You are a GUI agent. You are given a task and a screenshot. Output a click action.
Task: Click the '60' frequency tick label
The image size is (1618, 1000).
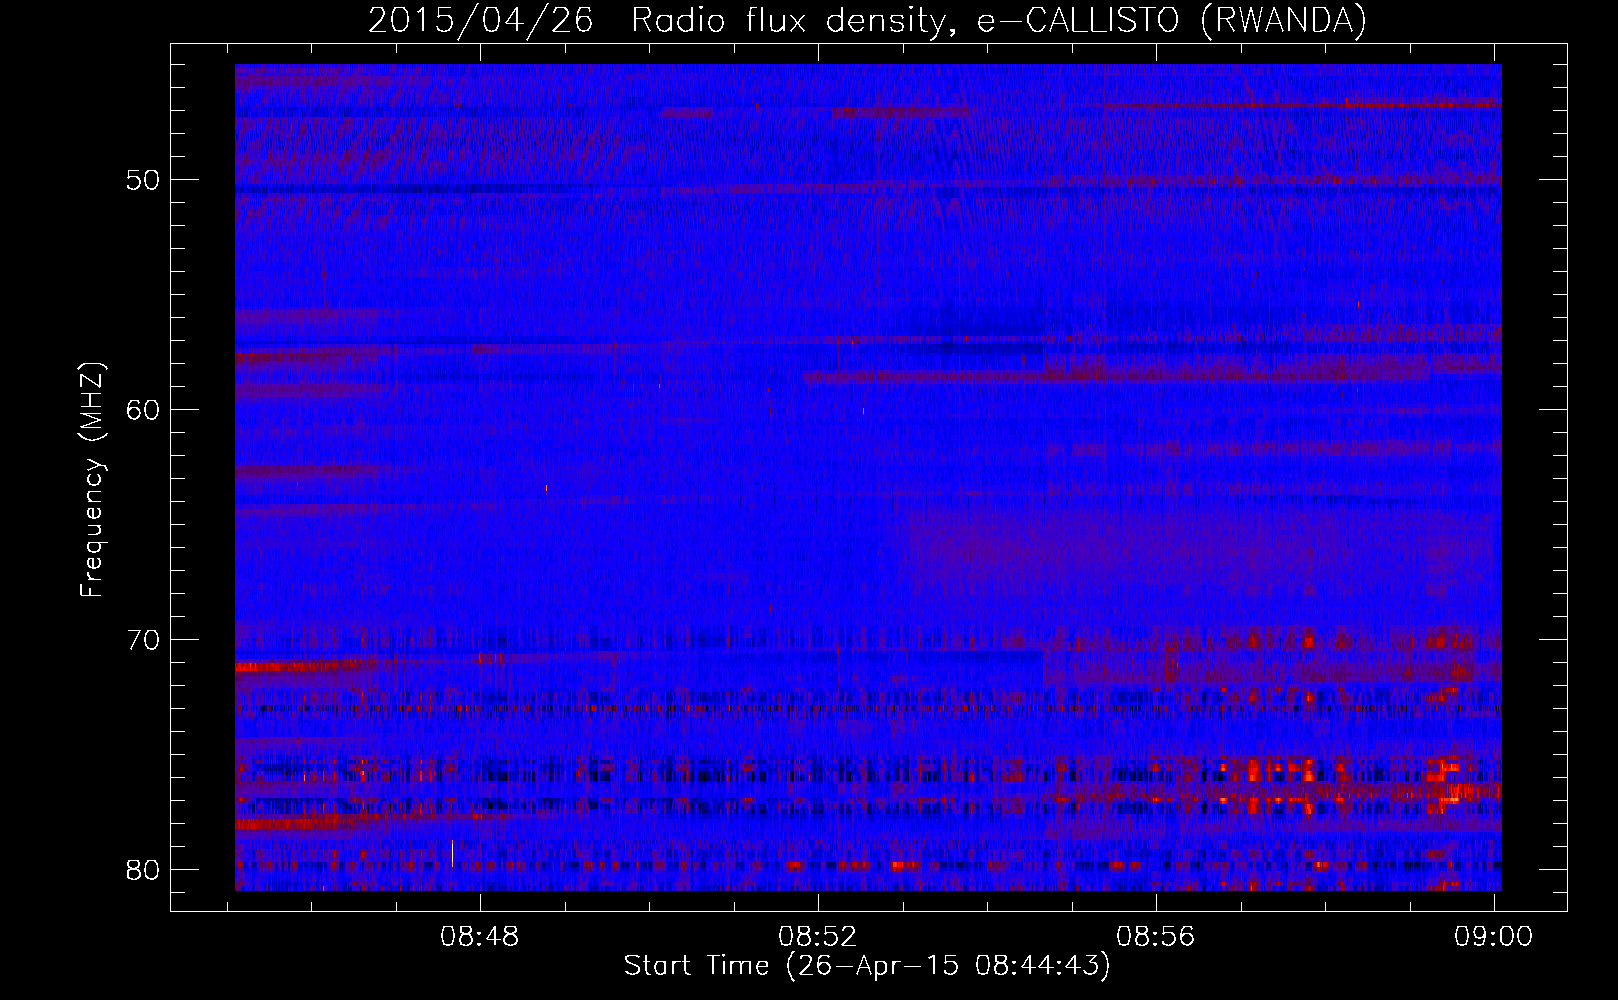144,410
